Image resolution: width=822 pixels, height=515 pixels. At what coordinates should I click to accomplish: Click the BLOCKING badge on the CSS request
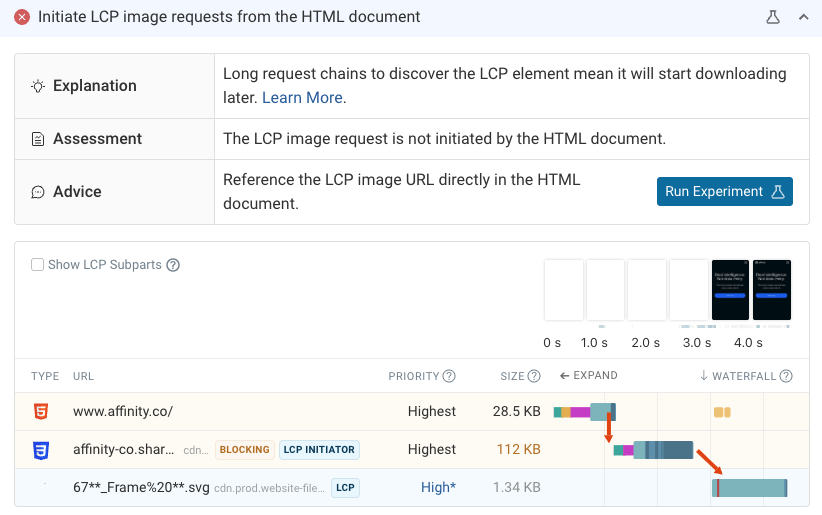[245, 450]
